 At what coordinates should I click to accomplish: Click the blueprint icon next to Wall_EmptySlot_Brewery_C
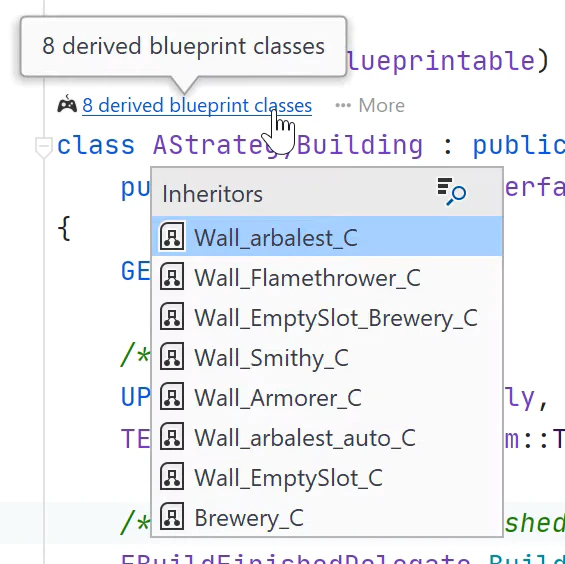click(172, 316)
